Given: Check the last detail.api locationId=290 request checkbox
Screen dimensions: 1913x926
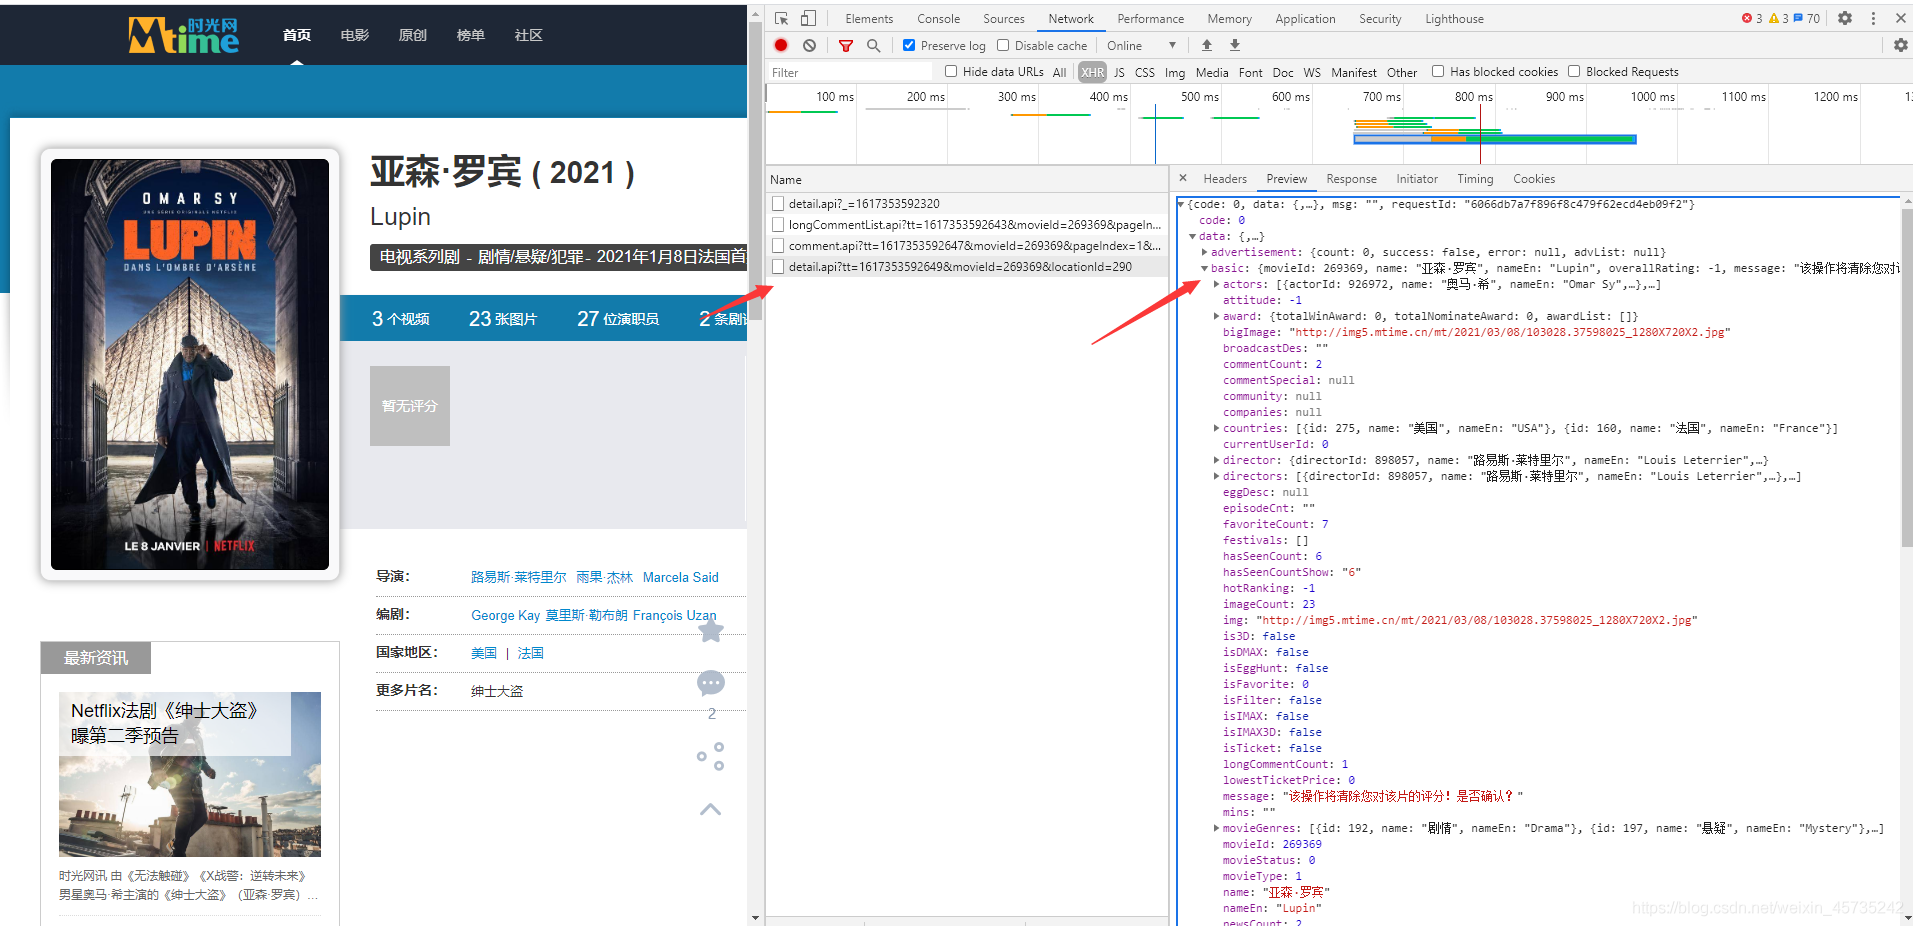Looking at the screenshot, I should (778, 266).
